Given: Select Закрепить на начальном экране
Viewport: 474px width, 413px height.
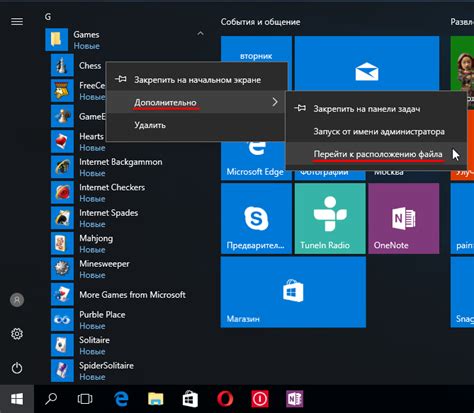Looking at the screenshot, I should [x=197, y=80].
